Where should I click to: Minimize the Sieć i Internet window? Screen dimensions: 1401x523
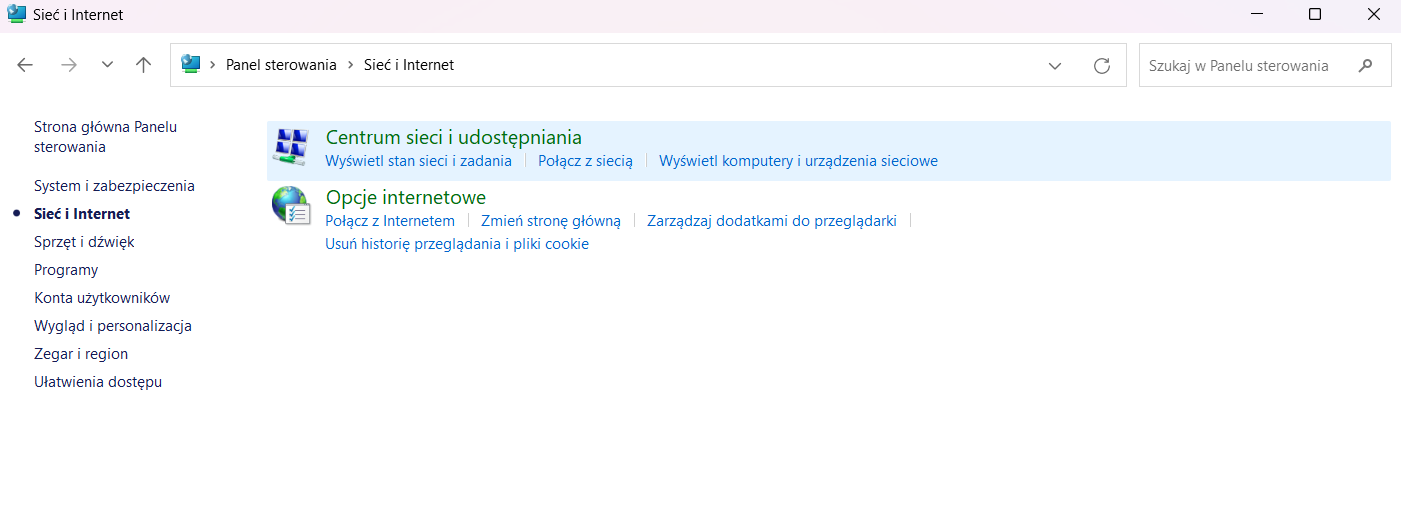pyautogui.click(x=1258, y=15)
